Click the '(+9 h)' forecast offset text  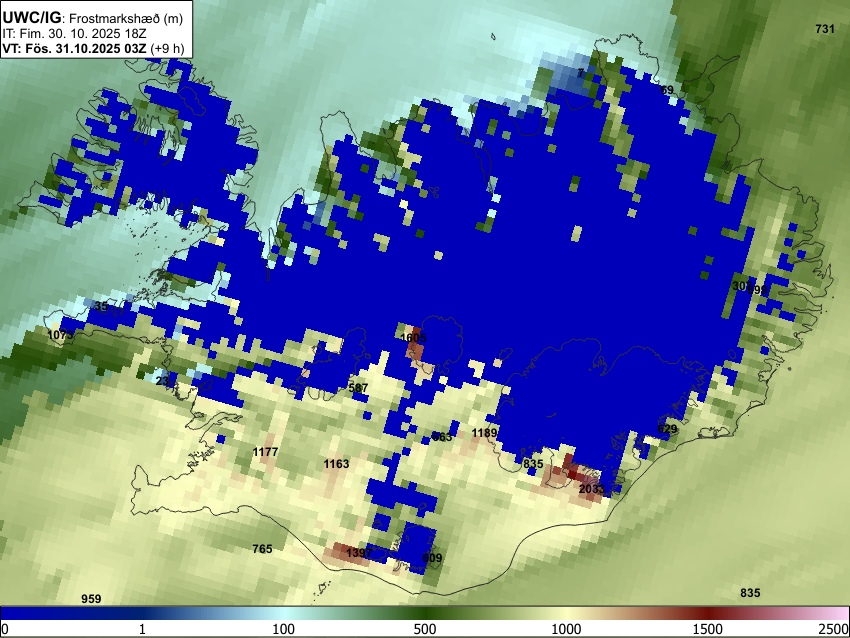[x=167, y=48]
